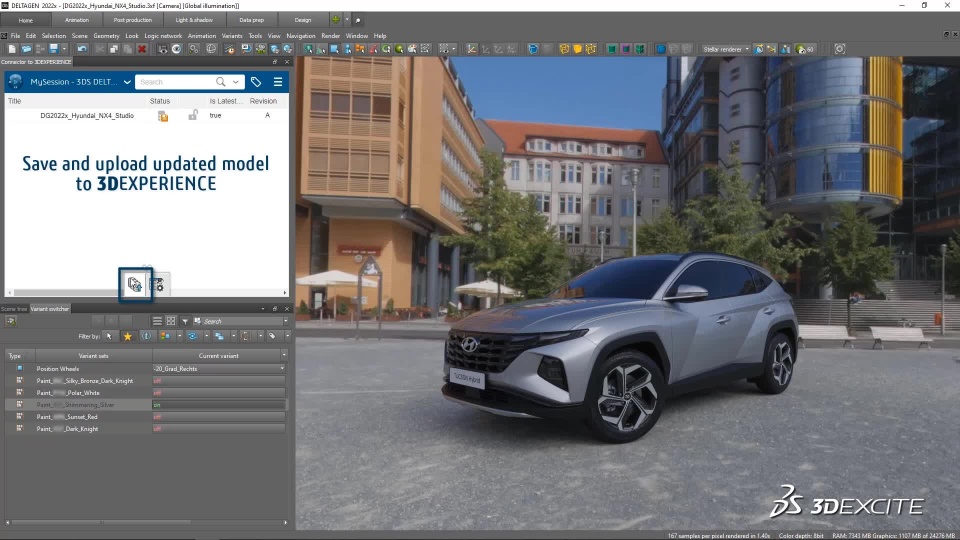
Task: Expand the MySession dropdown chevron
Action: click(x=127, y=82)
